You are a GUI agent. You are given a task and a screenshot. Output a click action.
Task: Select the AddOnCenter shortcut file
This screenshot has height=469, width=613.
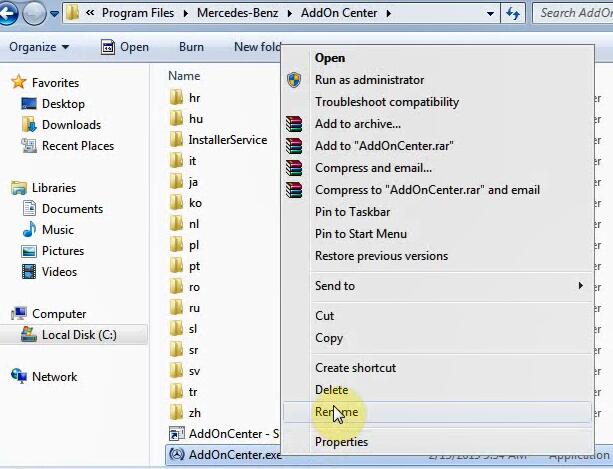click(224, 434)
